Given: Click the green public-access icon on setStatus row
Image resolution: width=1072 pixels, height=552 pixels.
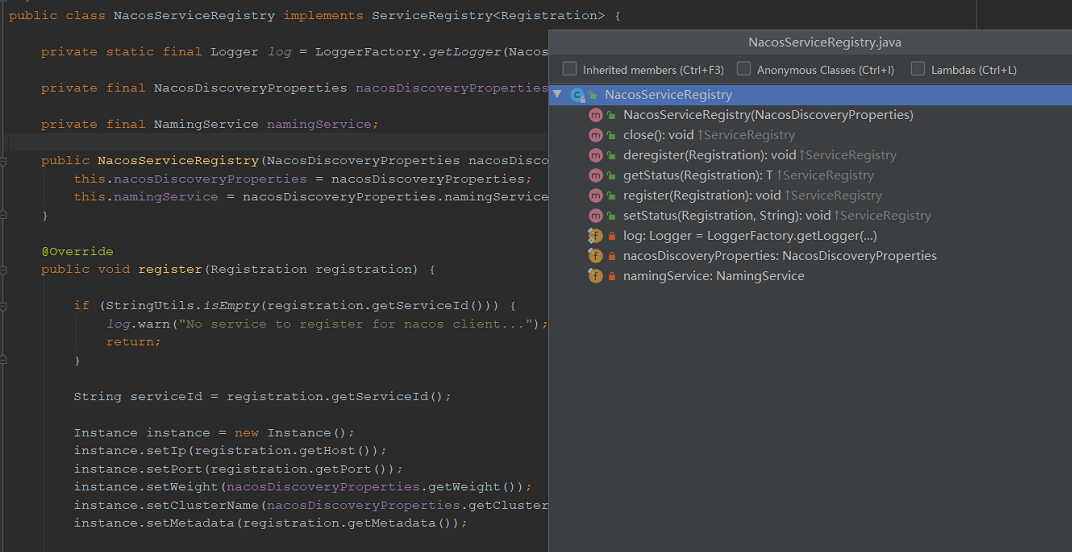Looking at the screenshot, I should [x=612, y=216].
